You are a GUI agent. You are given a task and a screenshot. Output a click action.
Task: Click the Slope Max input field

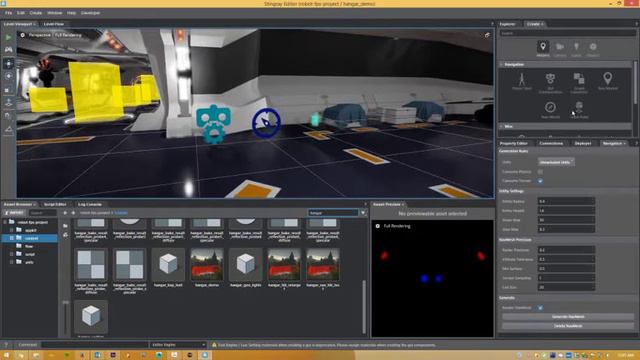click(x=566, y=220)
